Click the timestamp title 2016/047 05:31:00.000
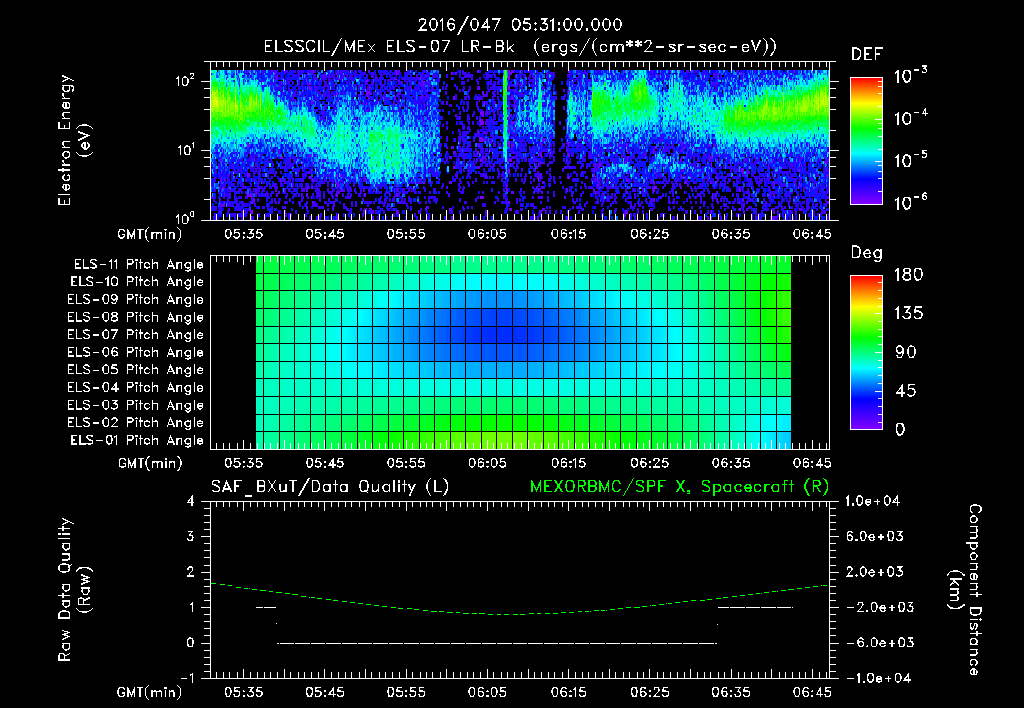 click(520, 25)
